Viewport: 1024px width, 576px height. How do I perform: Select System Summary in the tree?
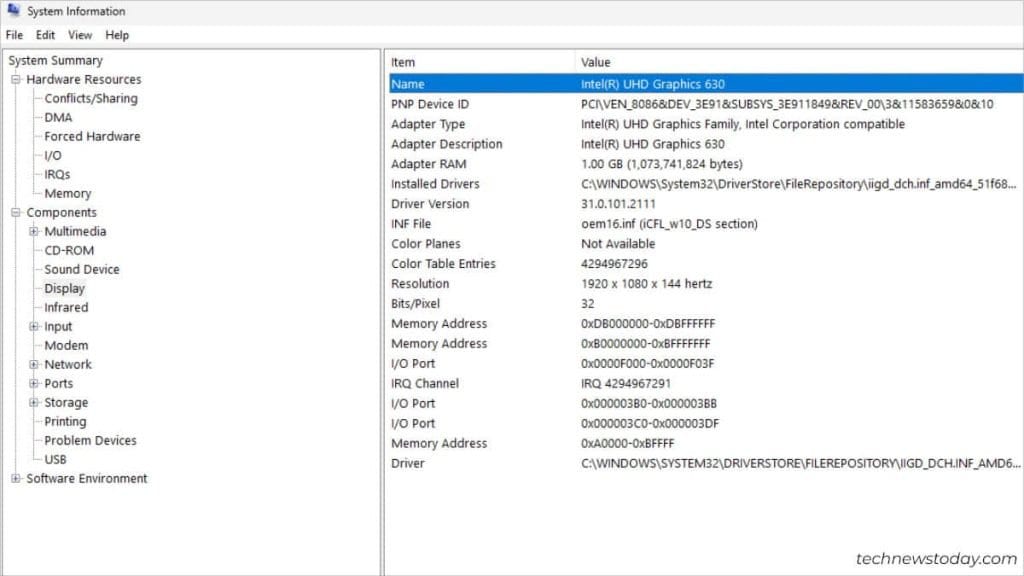pyautogui.click(x=55, y=60)
